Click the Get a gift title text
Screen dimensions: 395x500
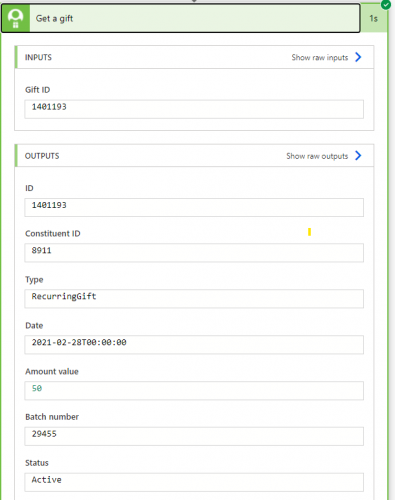click(54, 19)
